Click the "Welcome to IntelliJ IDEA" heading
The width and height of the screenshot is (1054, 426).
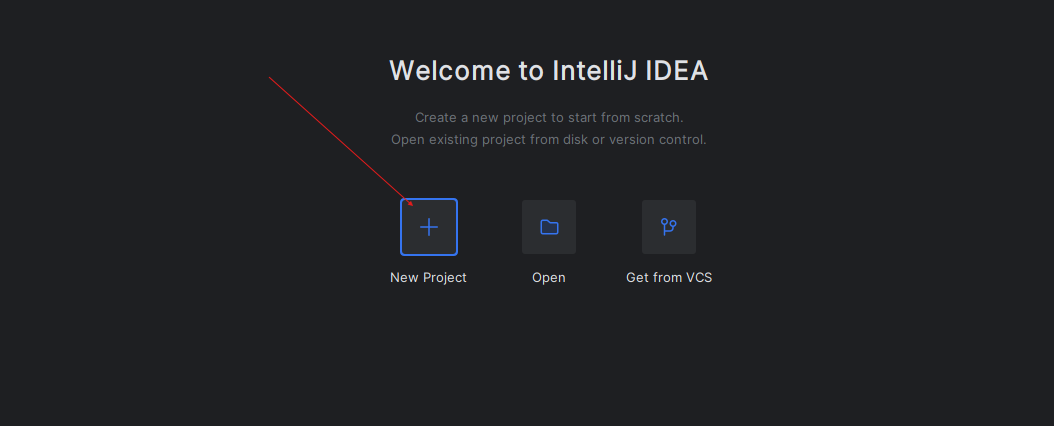pos(549,71)
